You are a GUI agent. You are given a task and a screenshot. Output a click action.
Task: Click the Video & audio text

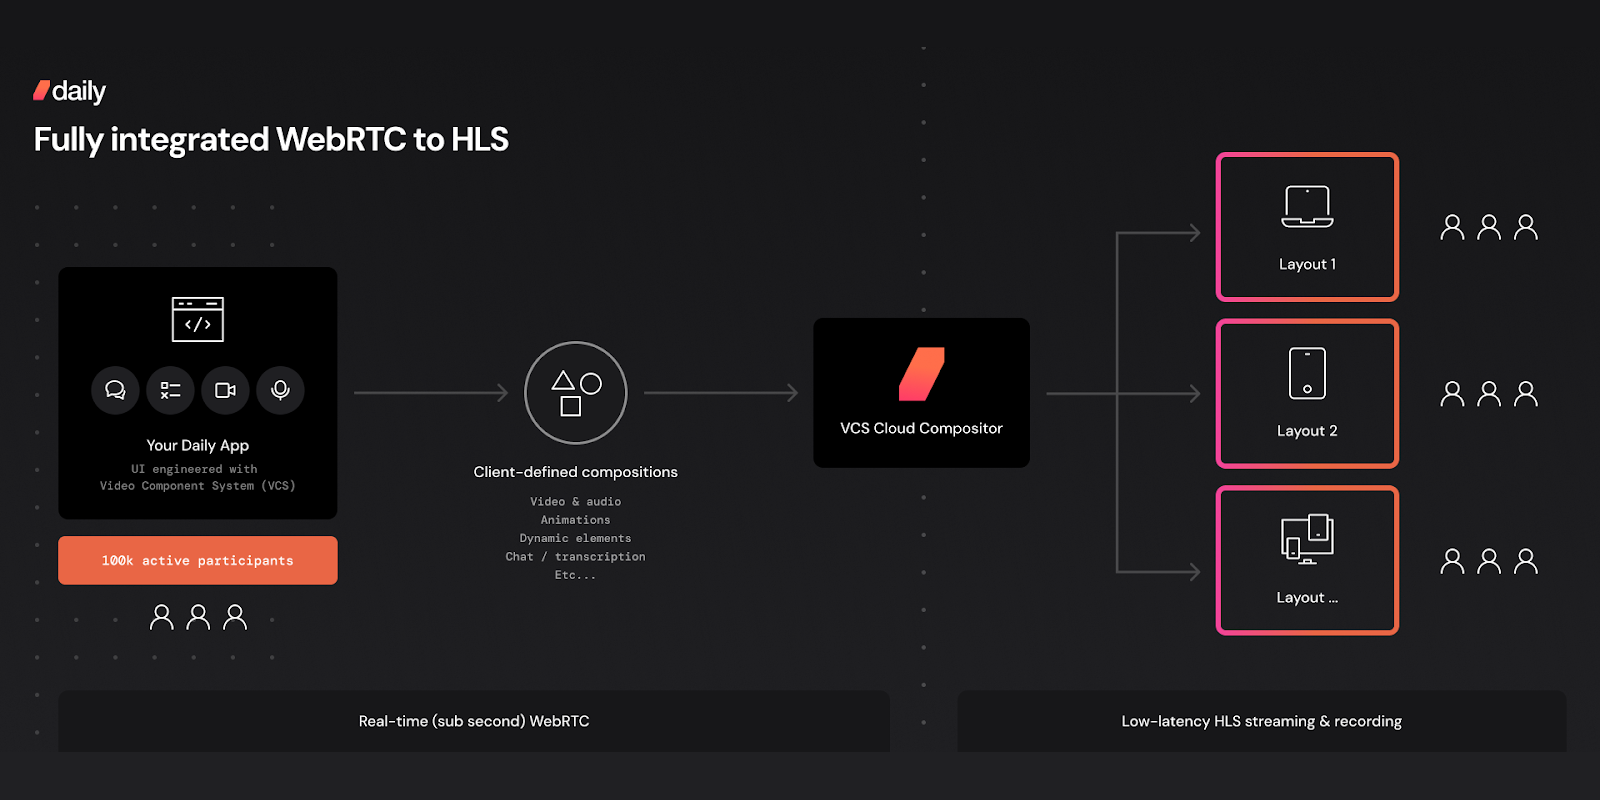[x=576, y=502]
